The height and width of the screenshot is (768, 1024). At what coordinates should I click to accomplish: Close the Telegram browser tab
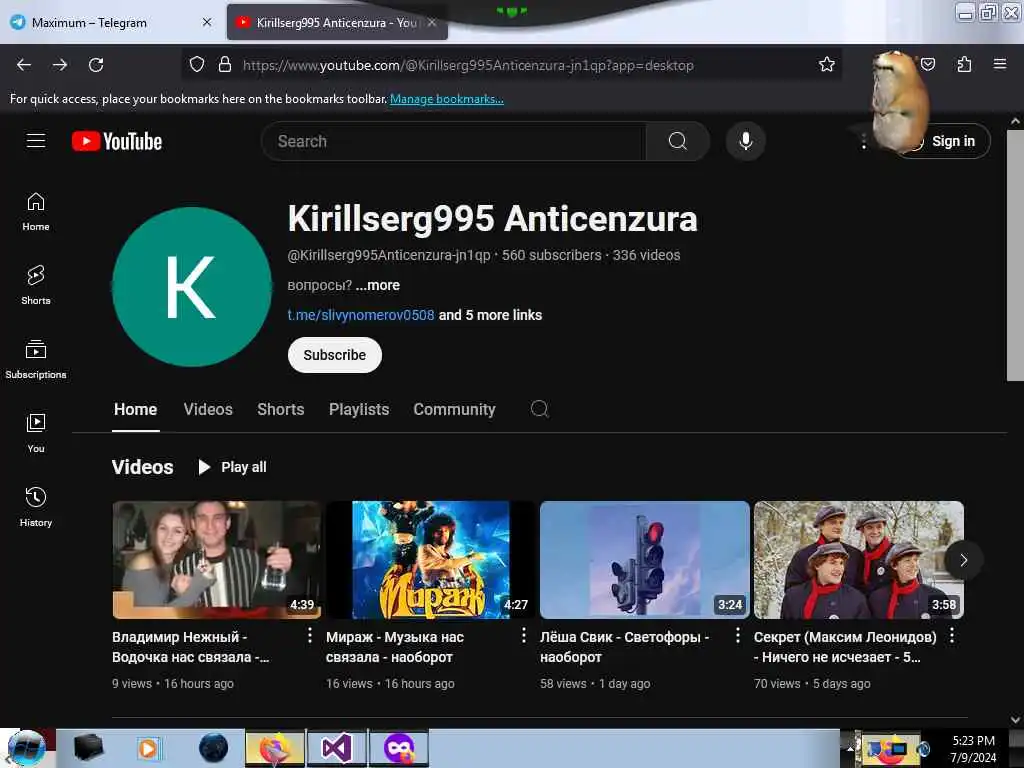[207, 22]
